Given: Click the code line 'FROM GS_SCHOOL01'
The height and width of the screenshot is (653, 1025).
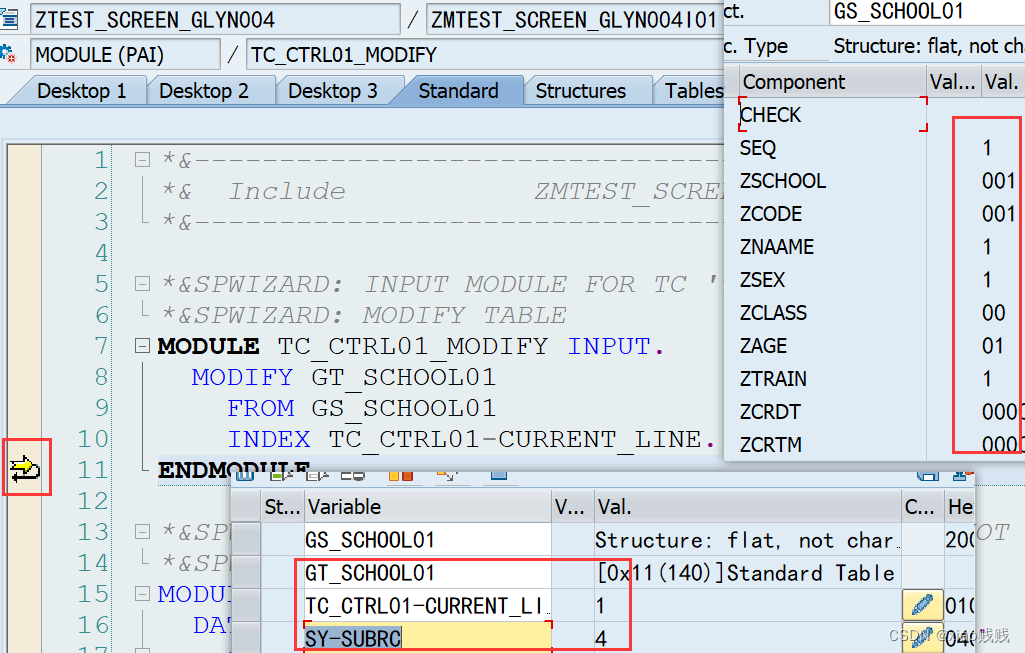Looking at the screenshot, I should click(x=361, y=408).
